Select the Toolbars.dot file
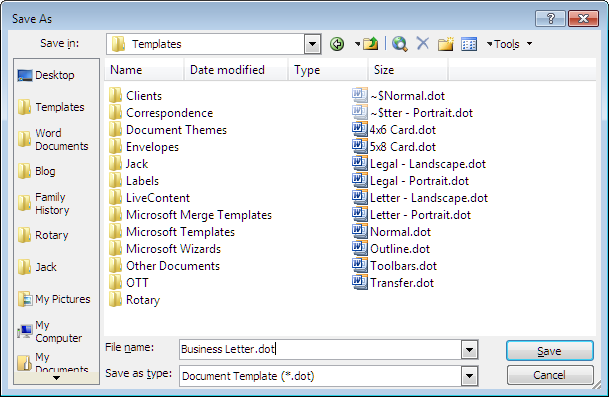The image size is (609, 397). (395, 266)
